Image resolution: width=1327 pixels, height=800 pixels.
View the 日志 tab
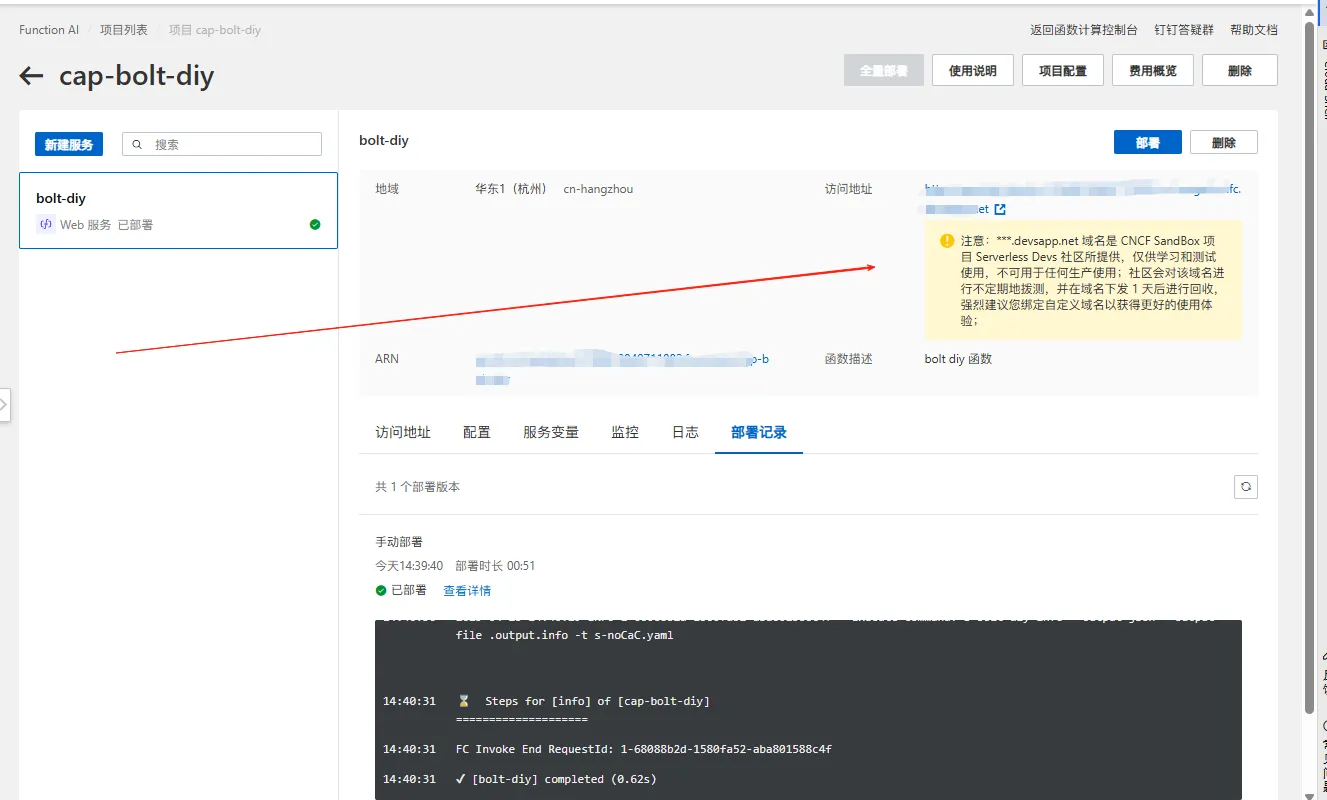[x=685, y=432]
